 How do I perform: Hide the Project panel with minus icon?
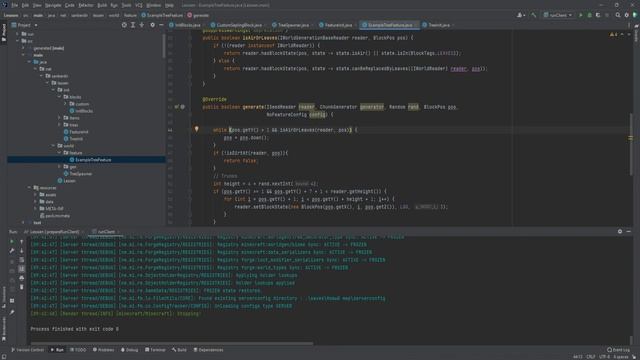(161, 25)
